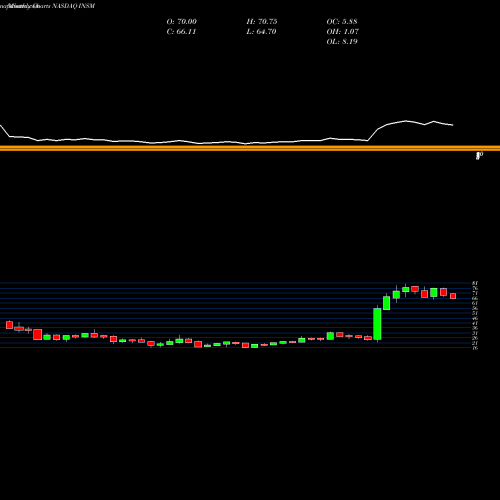Viewport: 500px width, 500px height.
Task: Select the second large green candle after the breakout
Action: [387, 303]
